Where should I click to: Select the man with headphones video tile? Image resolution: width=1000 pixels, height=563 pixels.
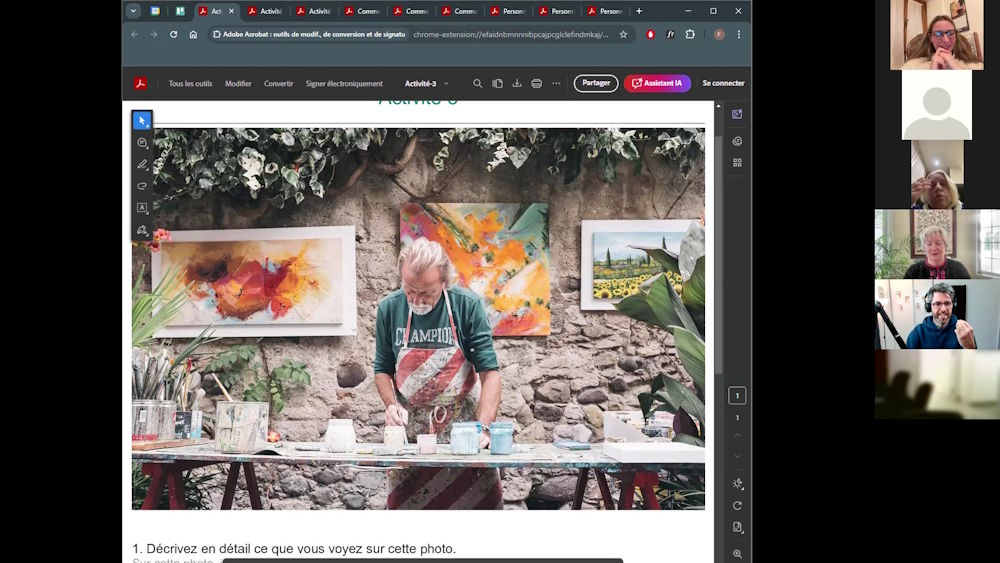pos(938,314)
